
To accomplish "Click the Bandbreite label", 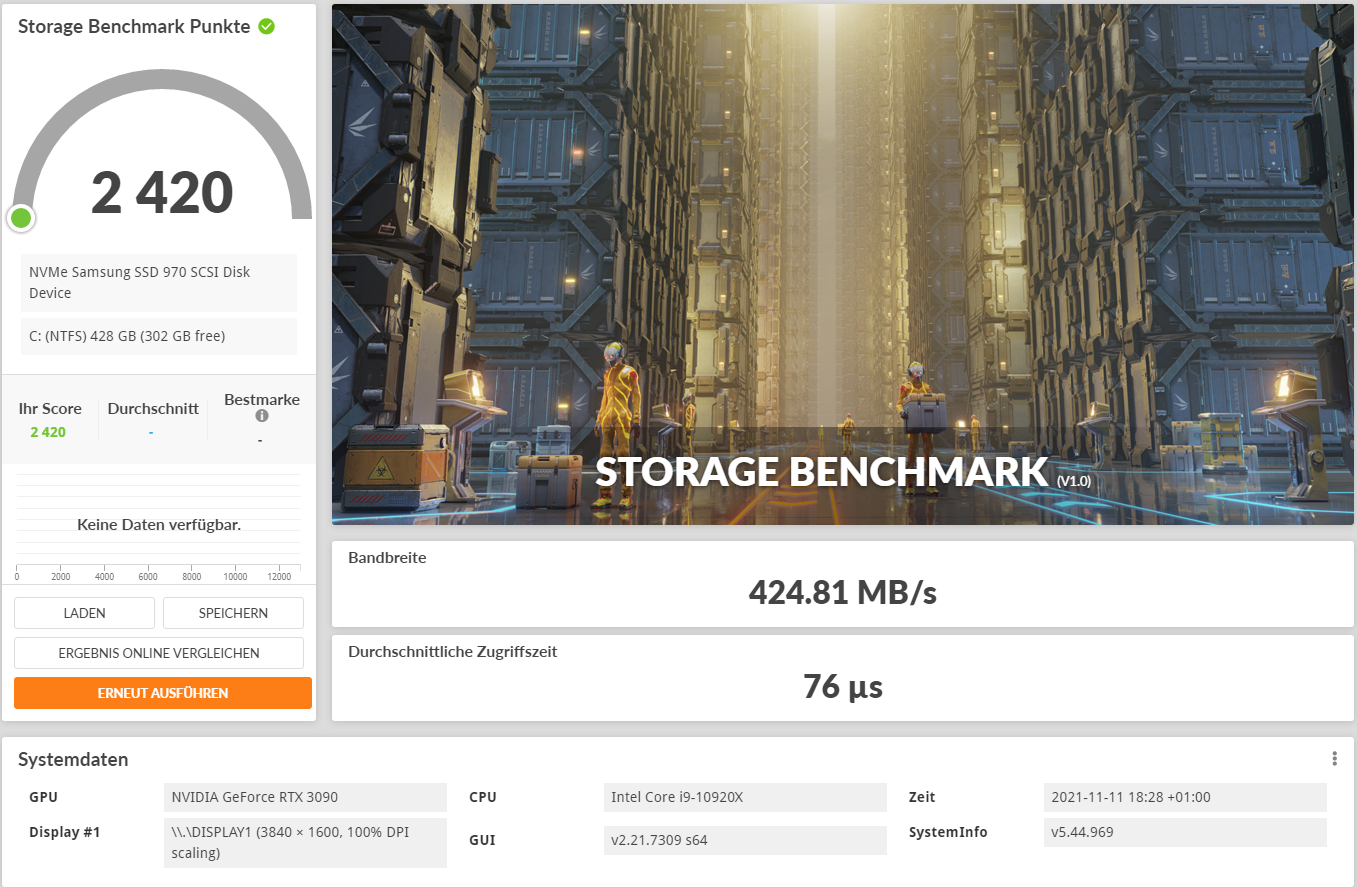I will coord(387,557).
